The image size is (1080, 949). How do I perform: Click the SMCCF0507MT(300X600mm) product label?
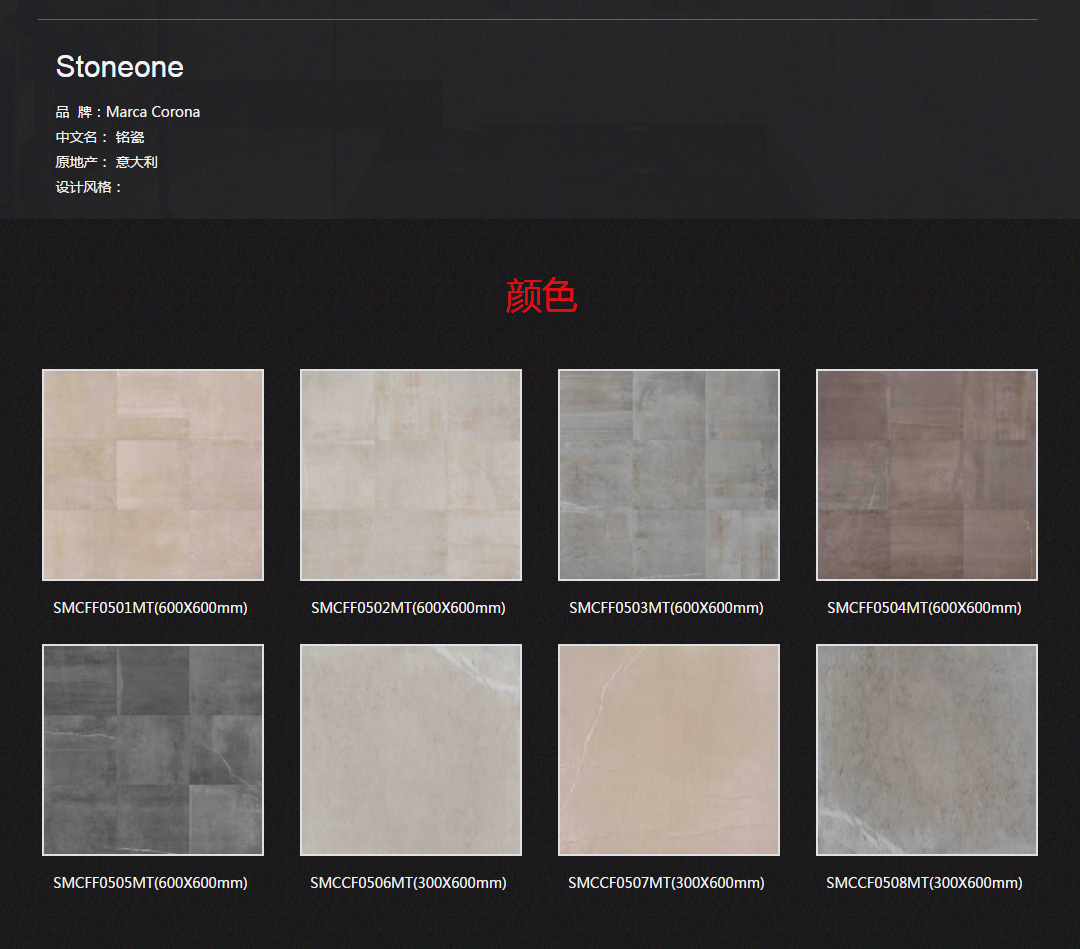[x=666, y=883]
